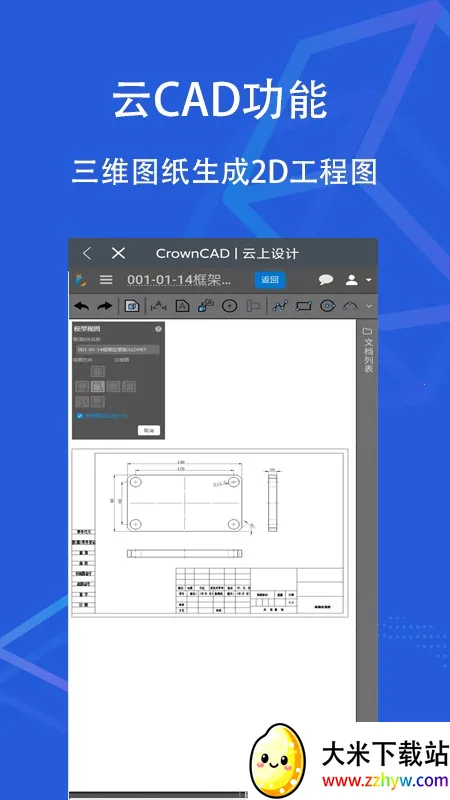Choose the first view-direction button in bottom row
The width and height of the screenshot is (450, 800).
pos(82,402)
